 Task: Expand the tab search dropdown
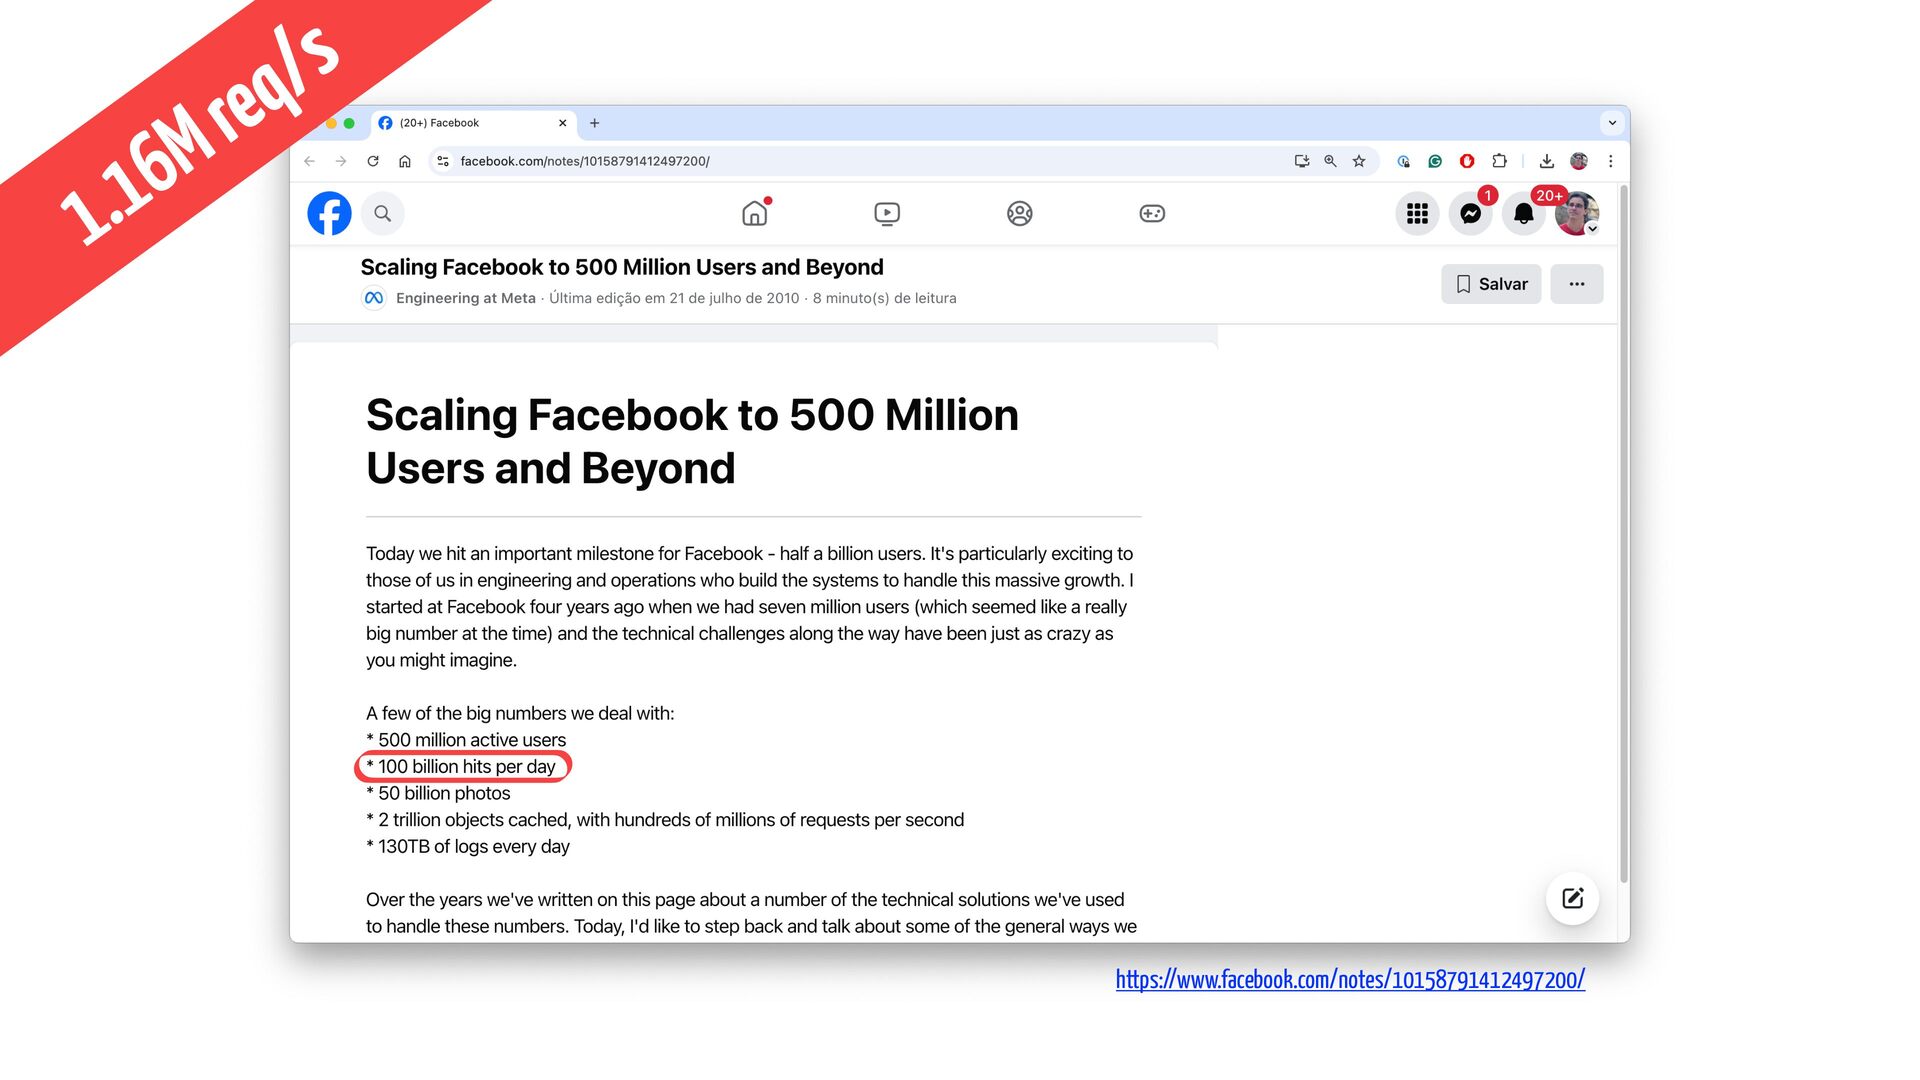click(1612, 123)
